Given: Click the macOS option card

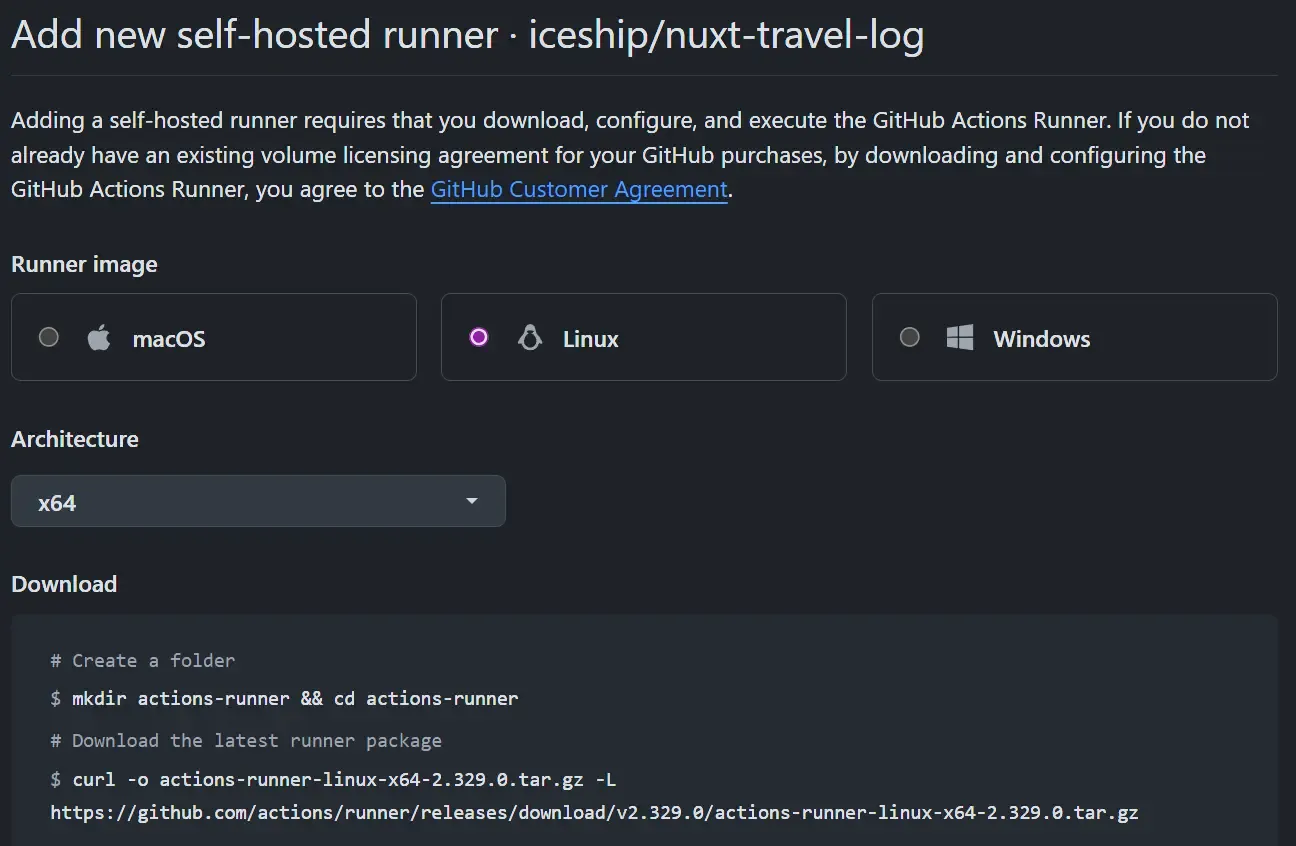Looking at the screenshot, I should (213, 337).
